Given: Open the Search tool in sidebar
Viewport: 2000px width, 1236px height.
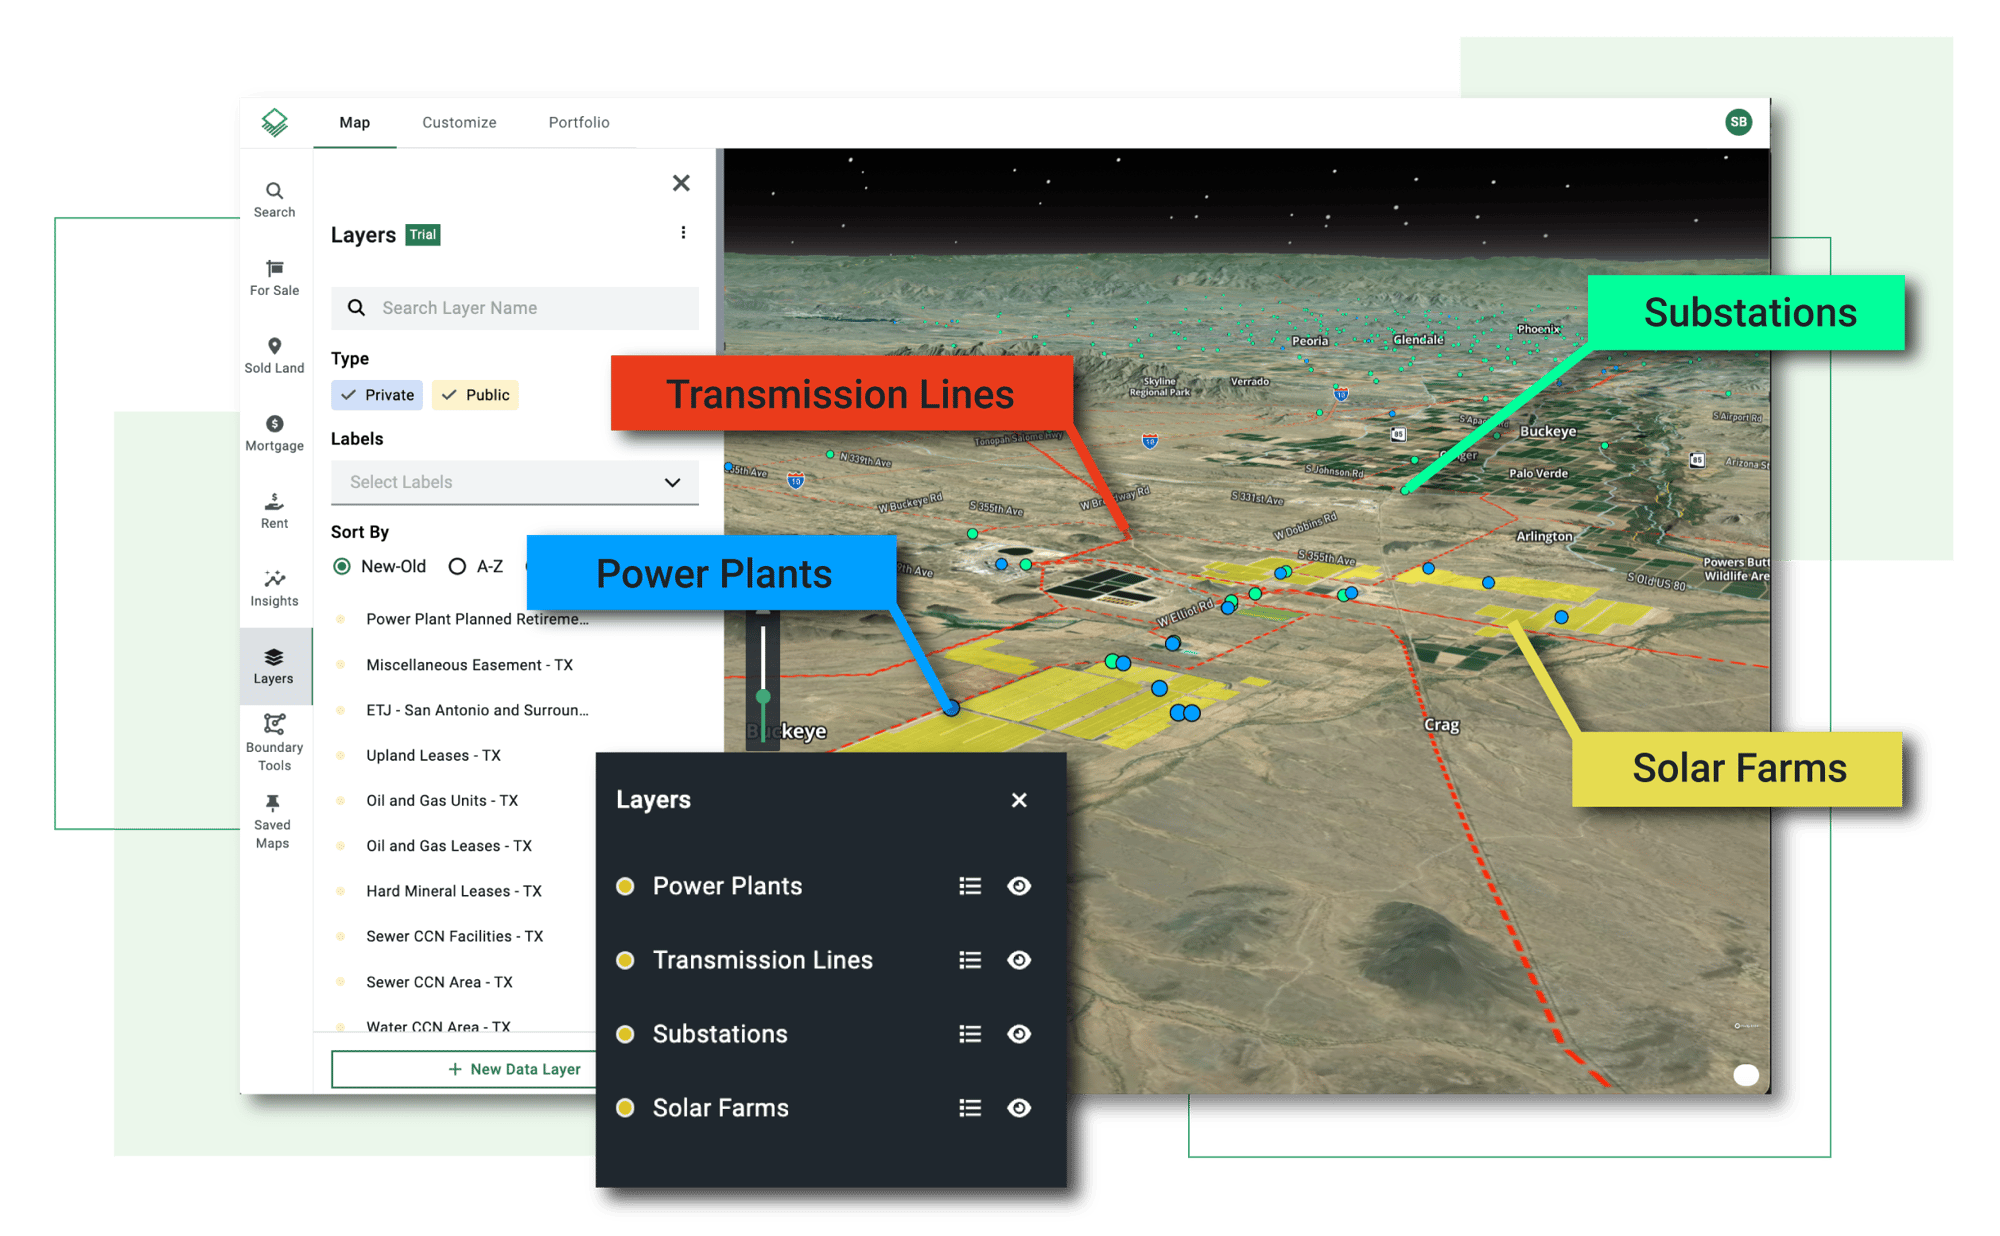Looking at the screenshot, I should coord(274,199).
